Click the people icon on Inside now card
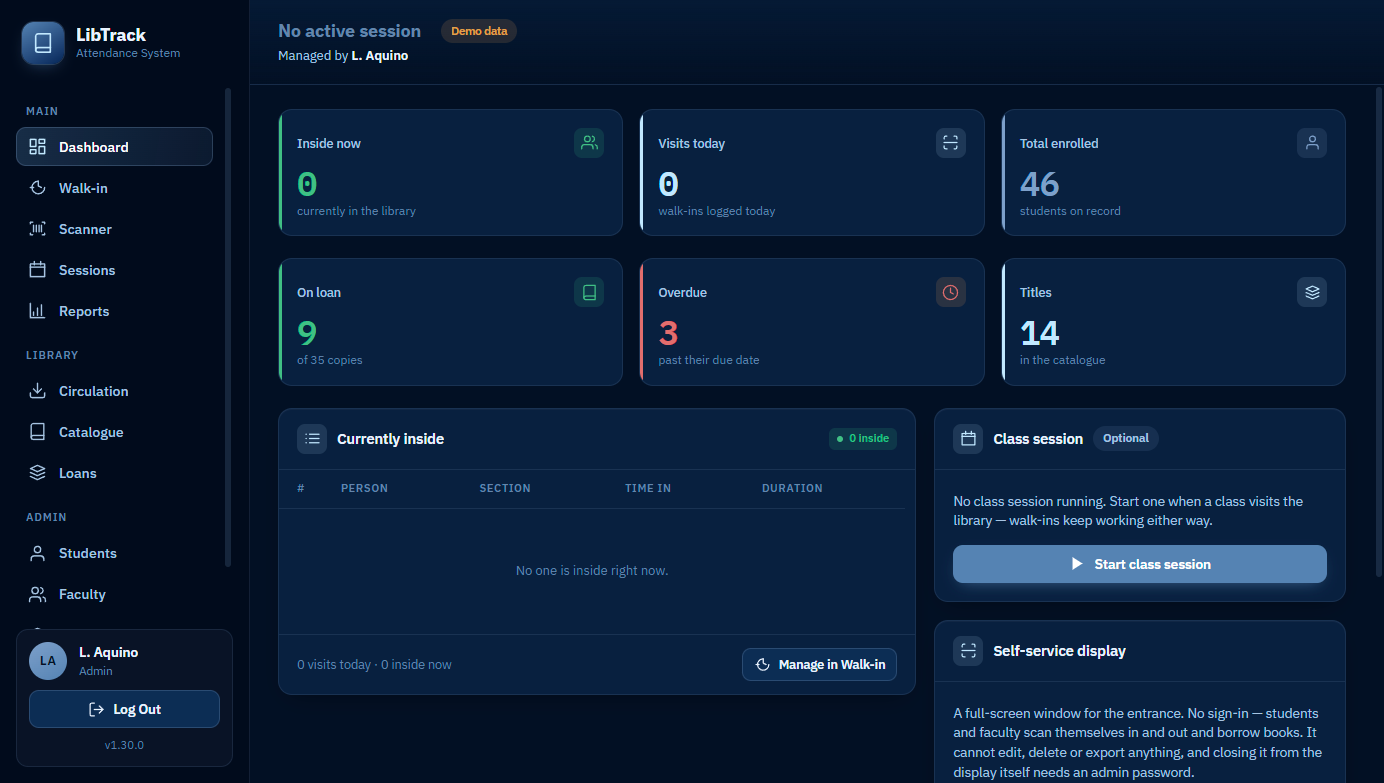The width and height of the screenshot is (1384, 783). 589,143
